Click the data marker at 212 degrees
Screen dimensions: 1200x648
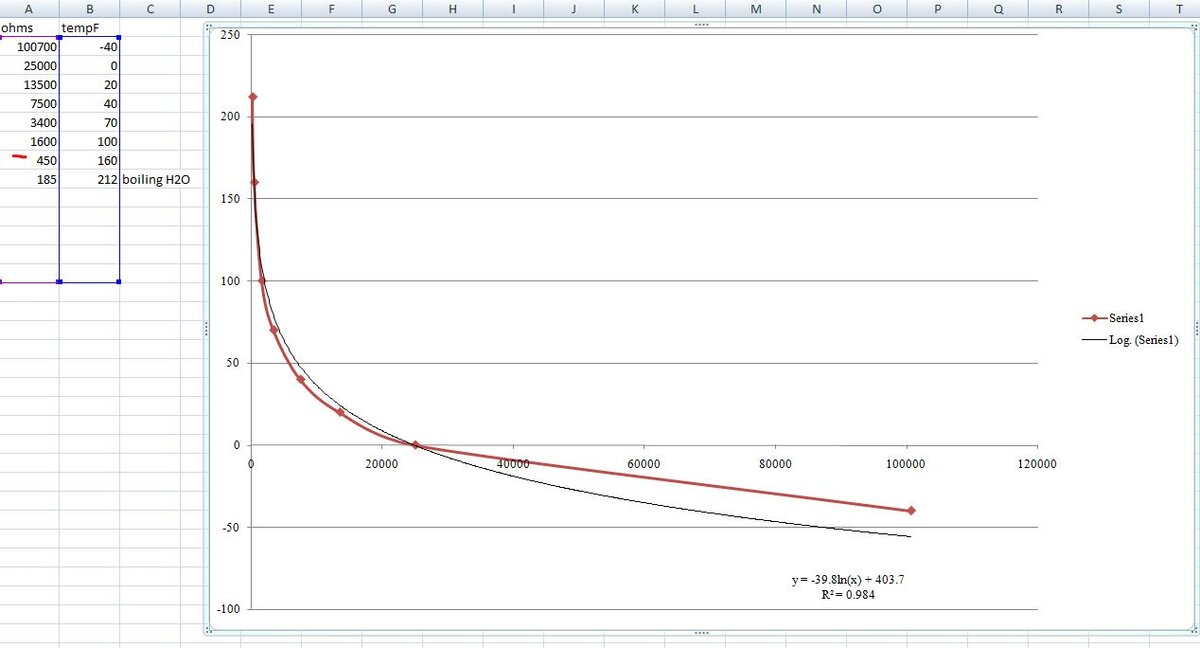252,97
